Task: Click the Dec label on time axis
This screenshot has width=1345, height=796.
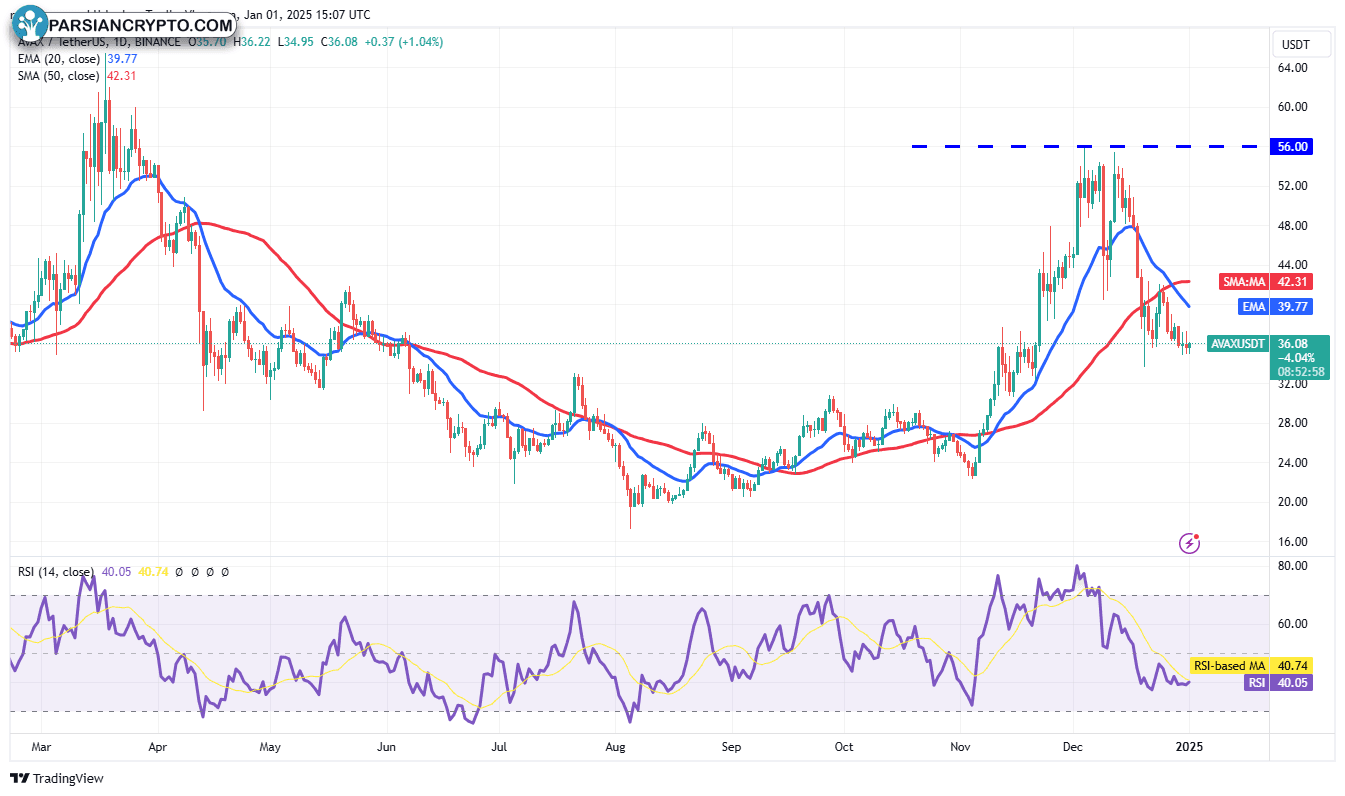Action: tap(1074, 746)
